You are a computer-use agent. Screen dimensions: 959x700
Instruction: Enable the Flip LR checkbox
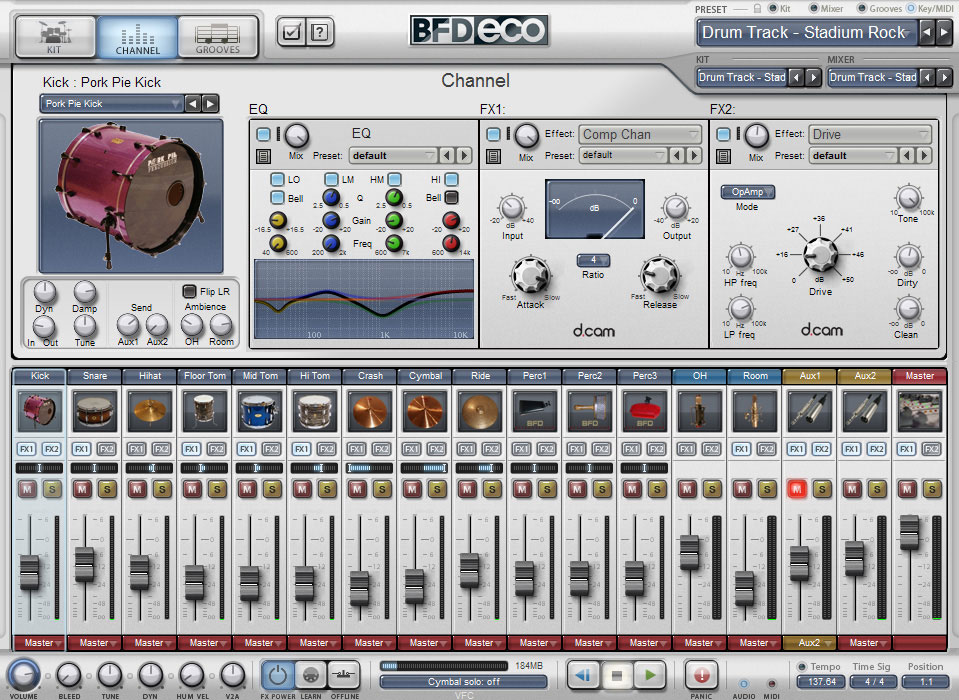(189, 291)
